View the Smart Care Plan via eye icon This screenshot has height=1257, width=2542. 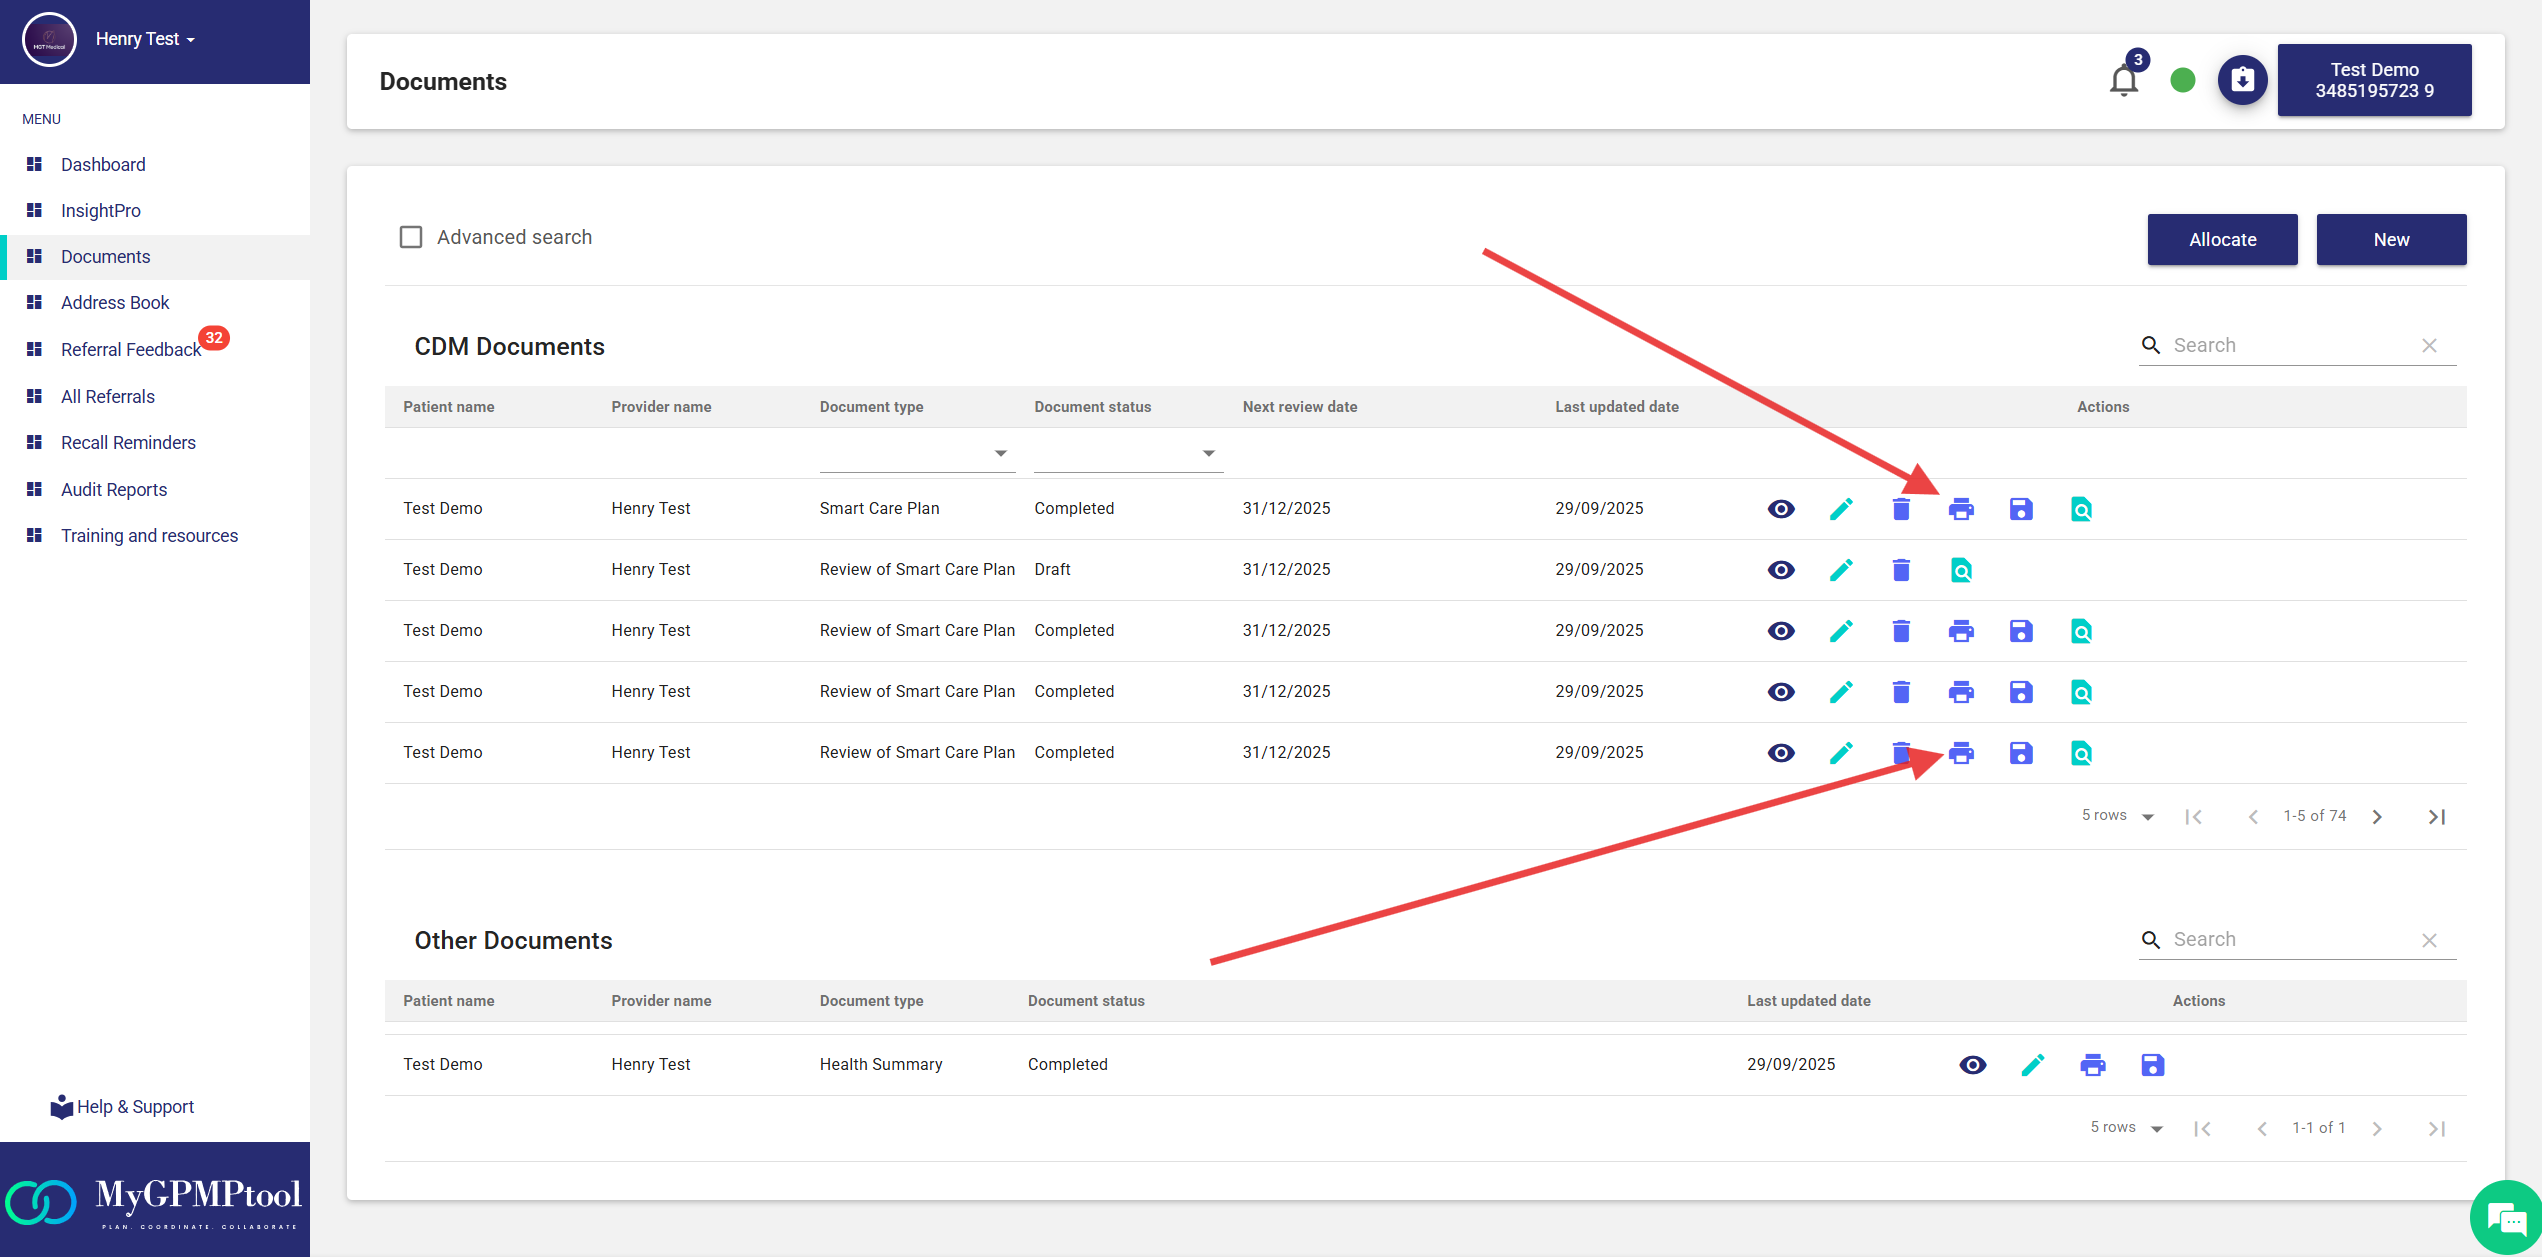tap(1781, 509)
